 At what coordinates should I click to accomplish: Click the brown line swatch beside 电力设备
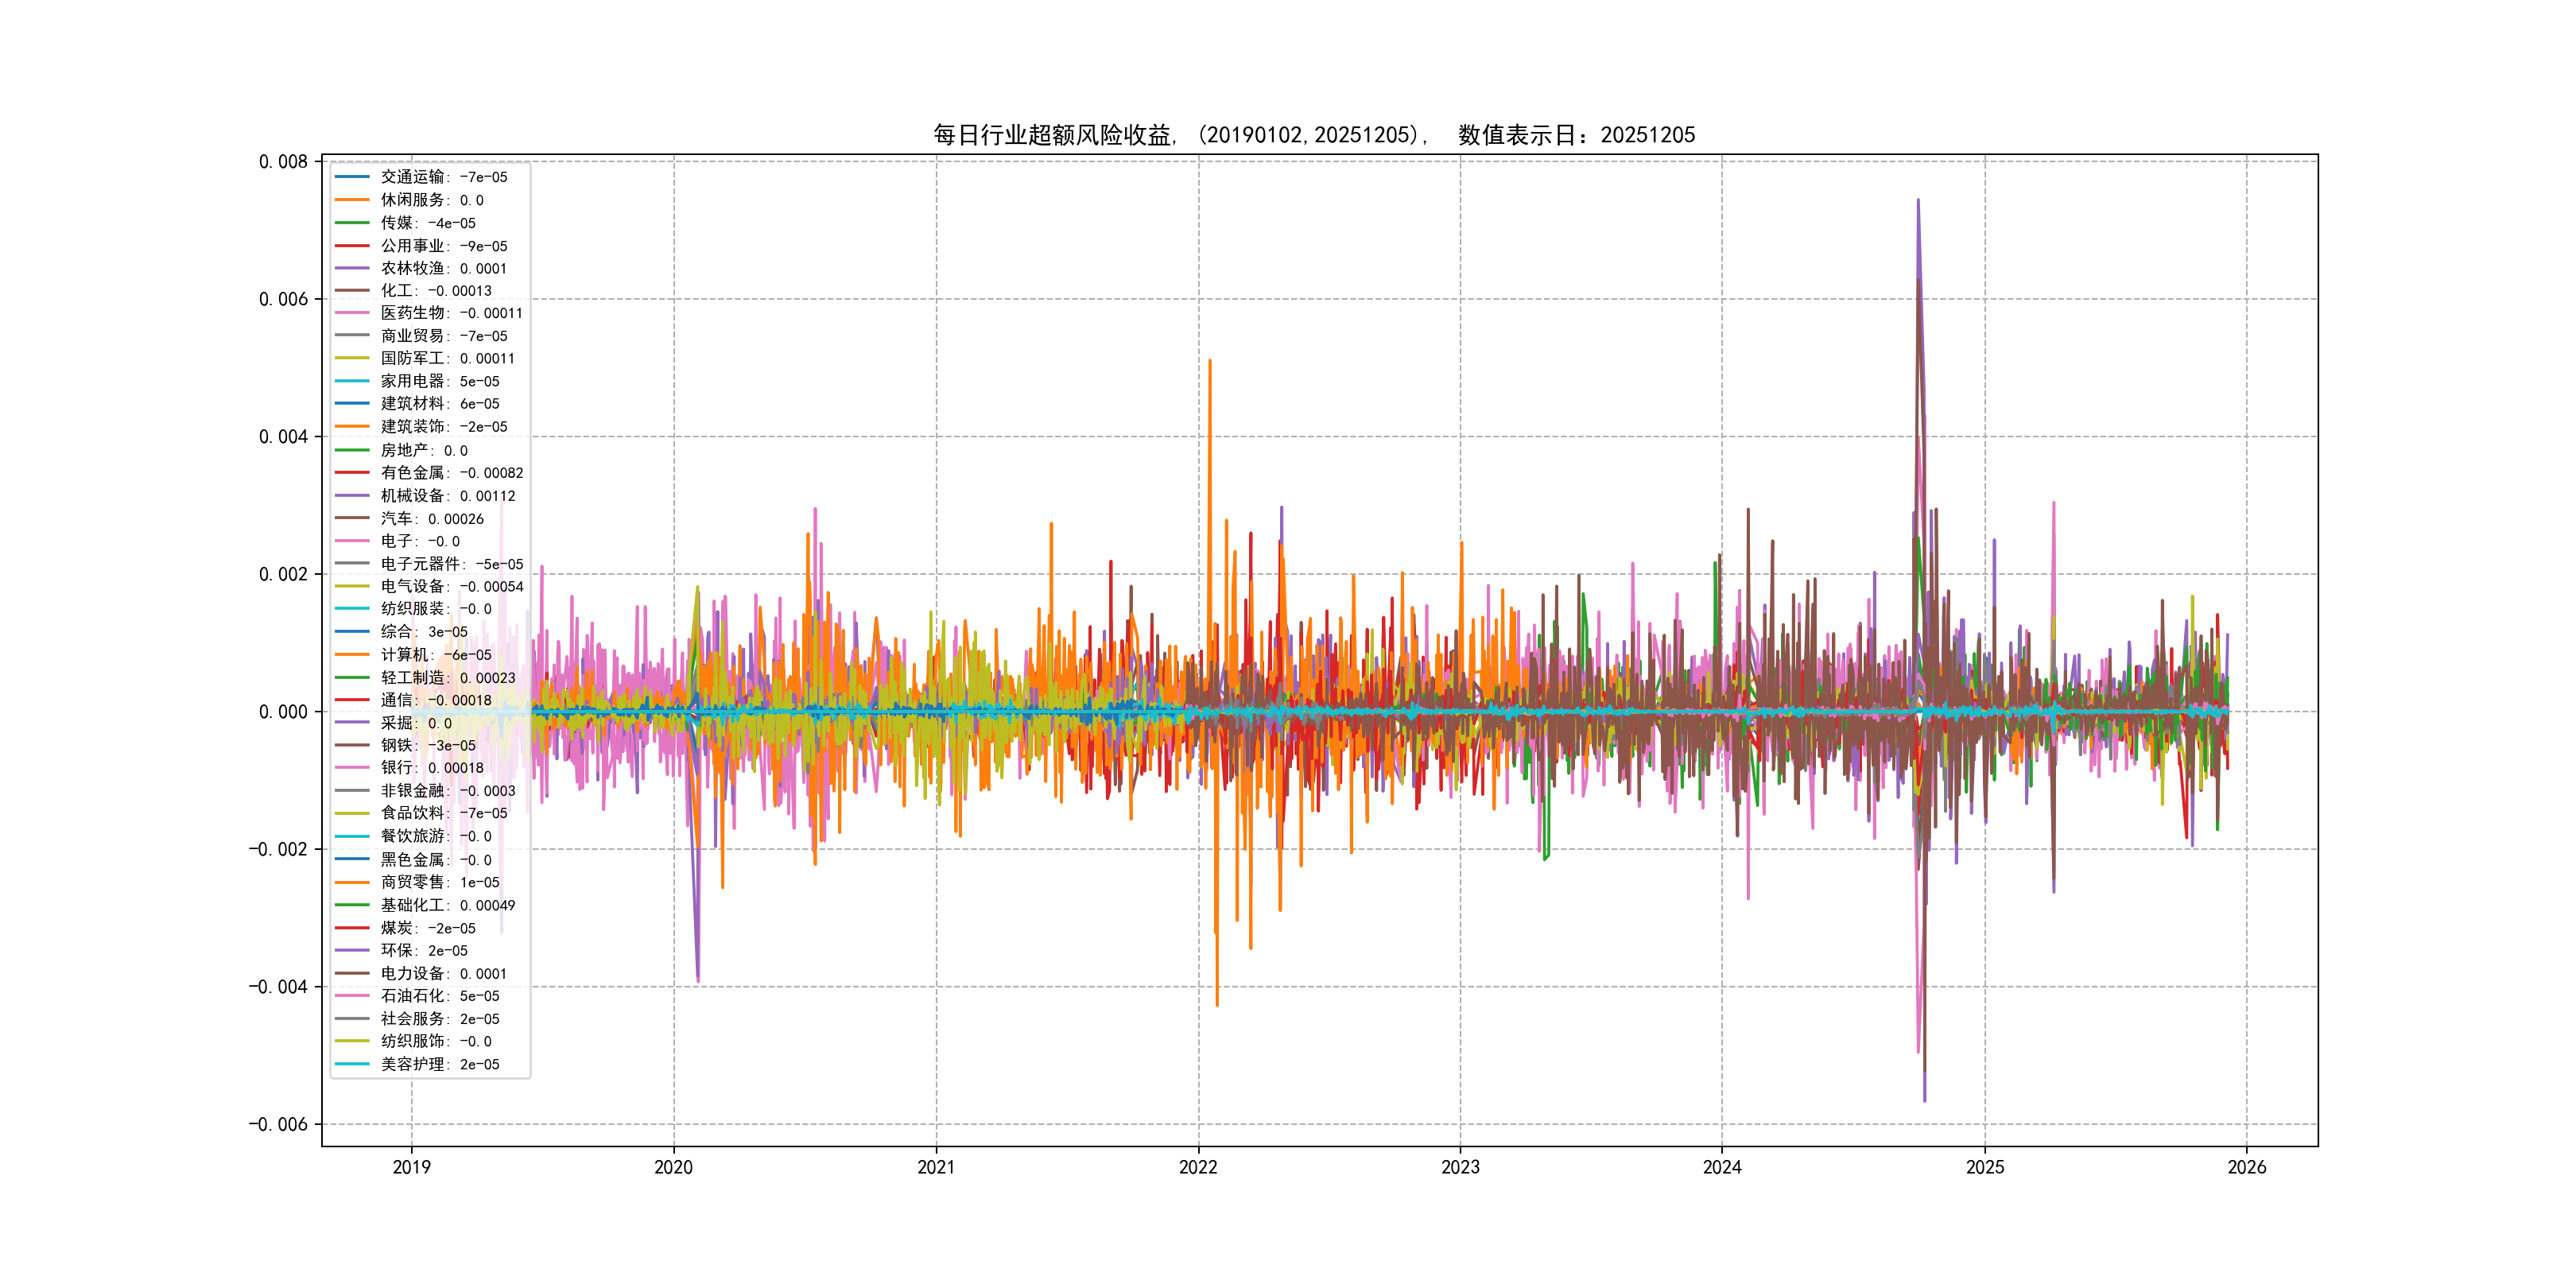[352, 973]
